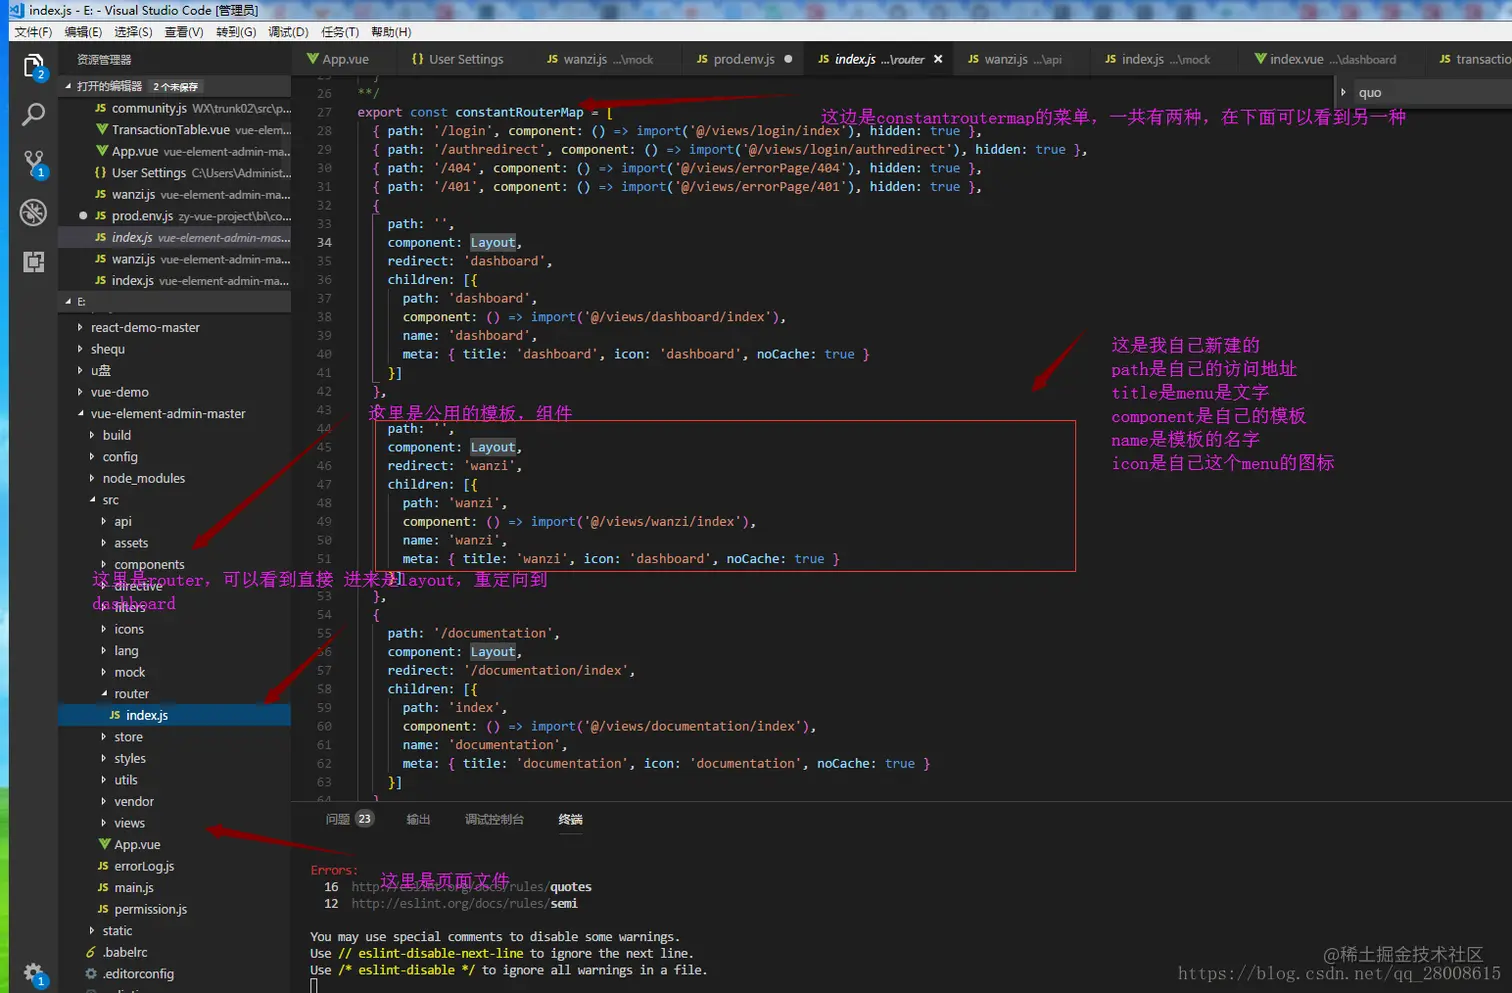Select index.js under router folder

[175, 715]
